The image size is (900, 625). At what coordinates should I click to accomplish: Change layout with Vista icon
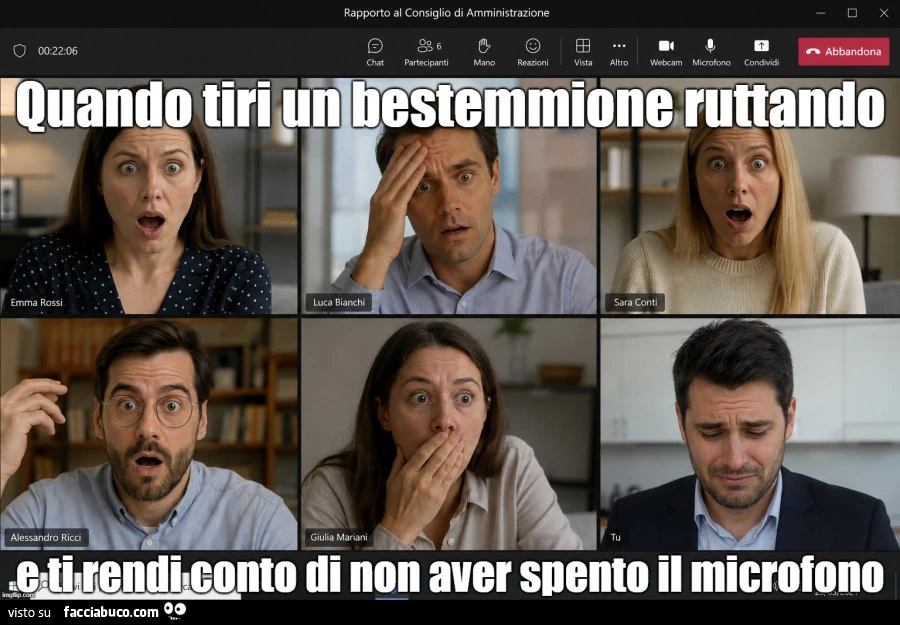tap(583, 52)
